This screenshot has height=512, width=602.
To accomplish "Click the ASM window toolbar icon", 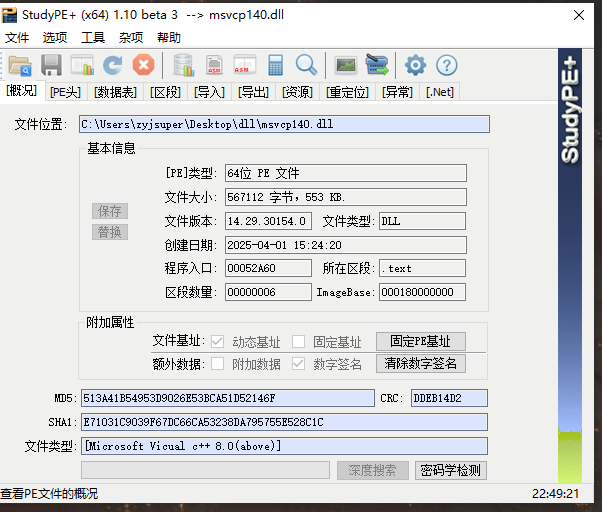I will (x=245, y=64).
